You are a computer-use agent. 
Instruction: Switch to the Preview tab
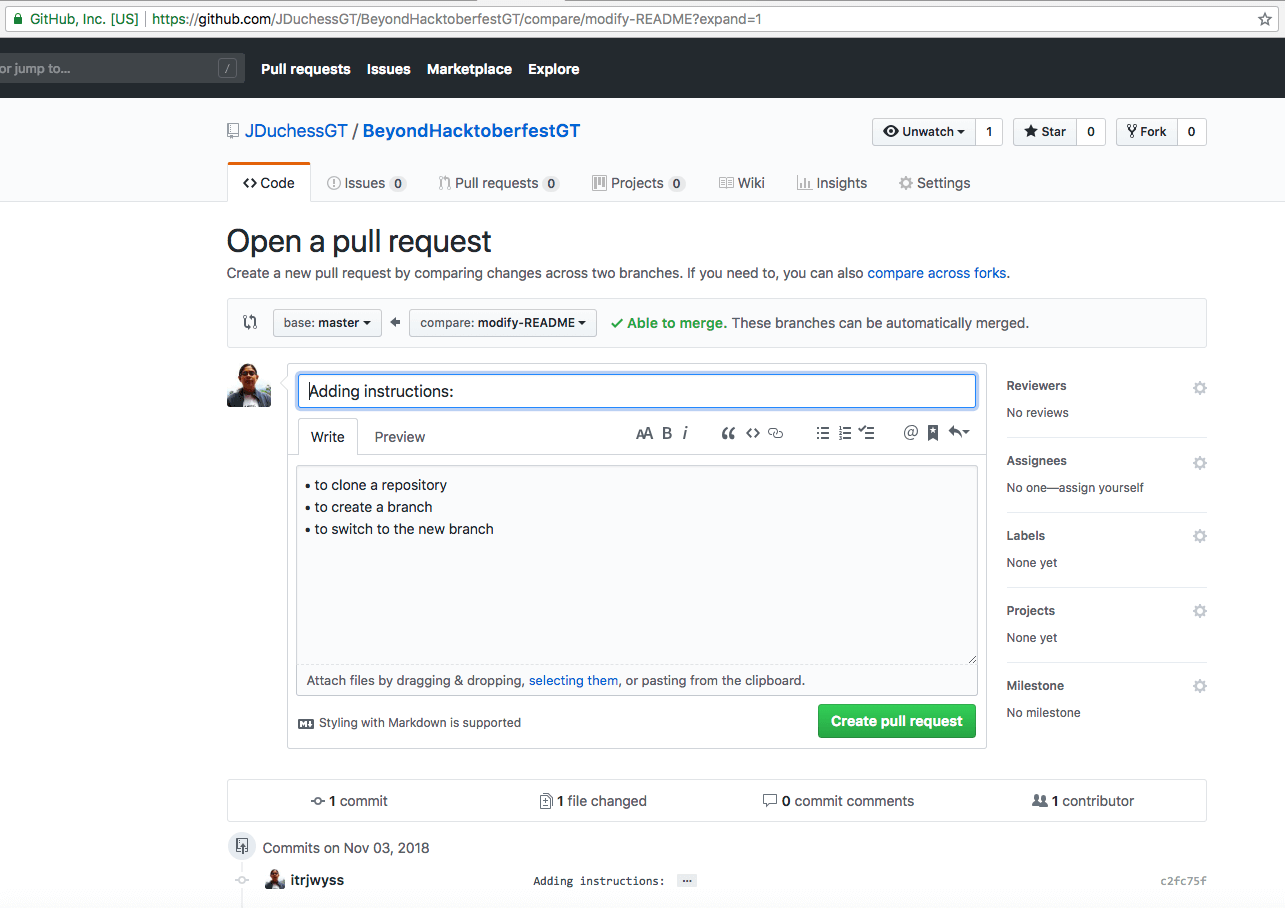(x=400, y=437)
